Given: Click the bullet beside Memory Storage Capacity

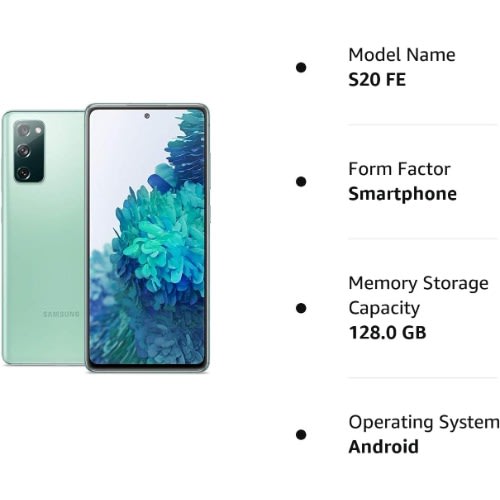Looking at the screenshot, I should point(301,308).
